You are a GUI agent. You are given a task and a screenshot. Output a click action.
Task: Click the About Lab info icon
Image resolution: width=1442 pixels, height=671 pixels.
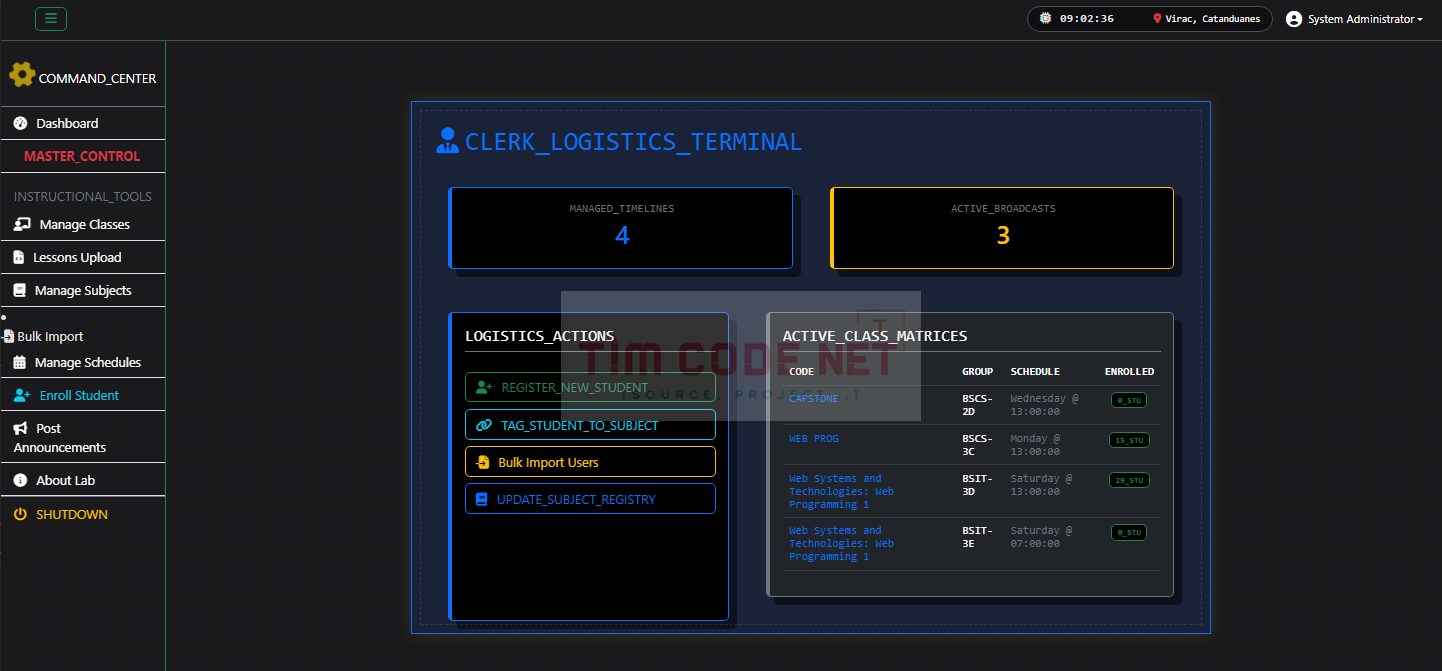tap(20, 480)
